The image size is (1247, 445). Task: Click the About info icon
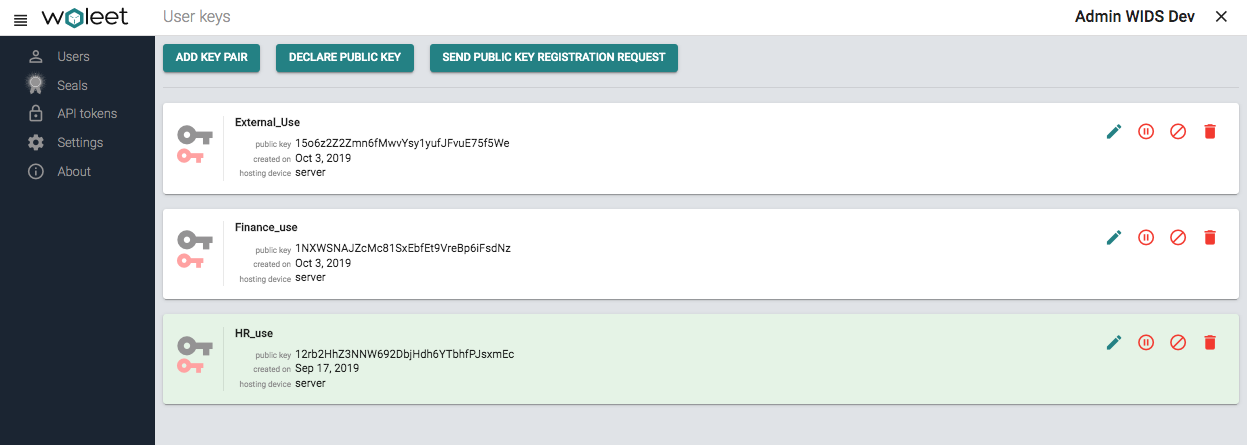coord(36,171)
